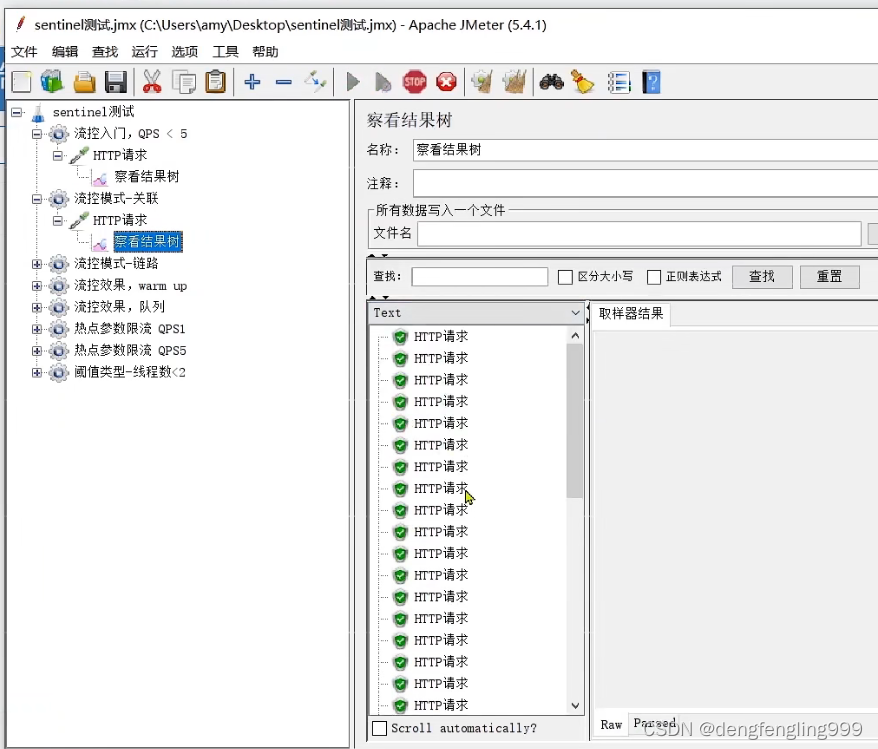This screenshot has width=878, height=749.
Task: Collapse HTTP请求 under 流控模式-关联
Action: coord(58,221)
